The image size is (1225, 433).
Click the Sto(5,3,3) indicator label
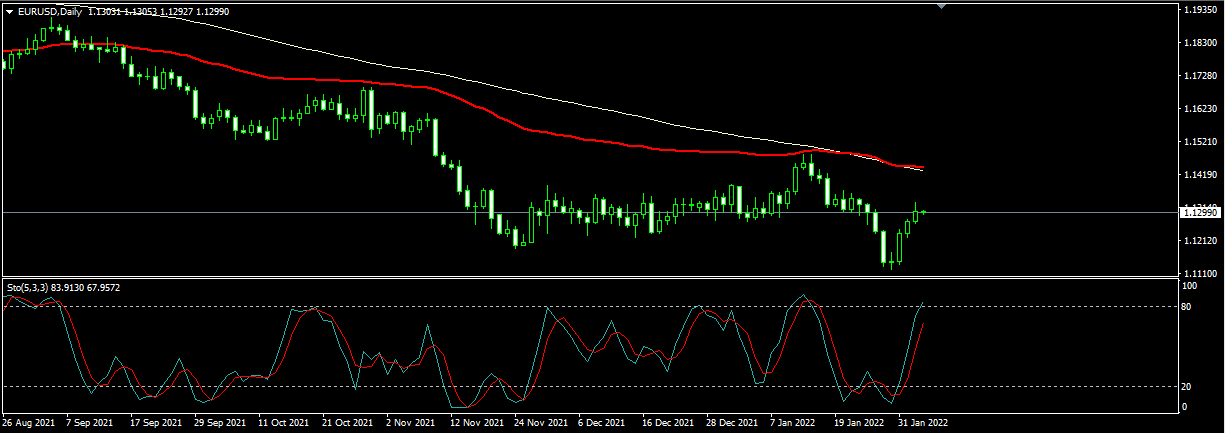(x=30, y=288)
